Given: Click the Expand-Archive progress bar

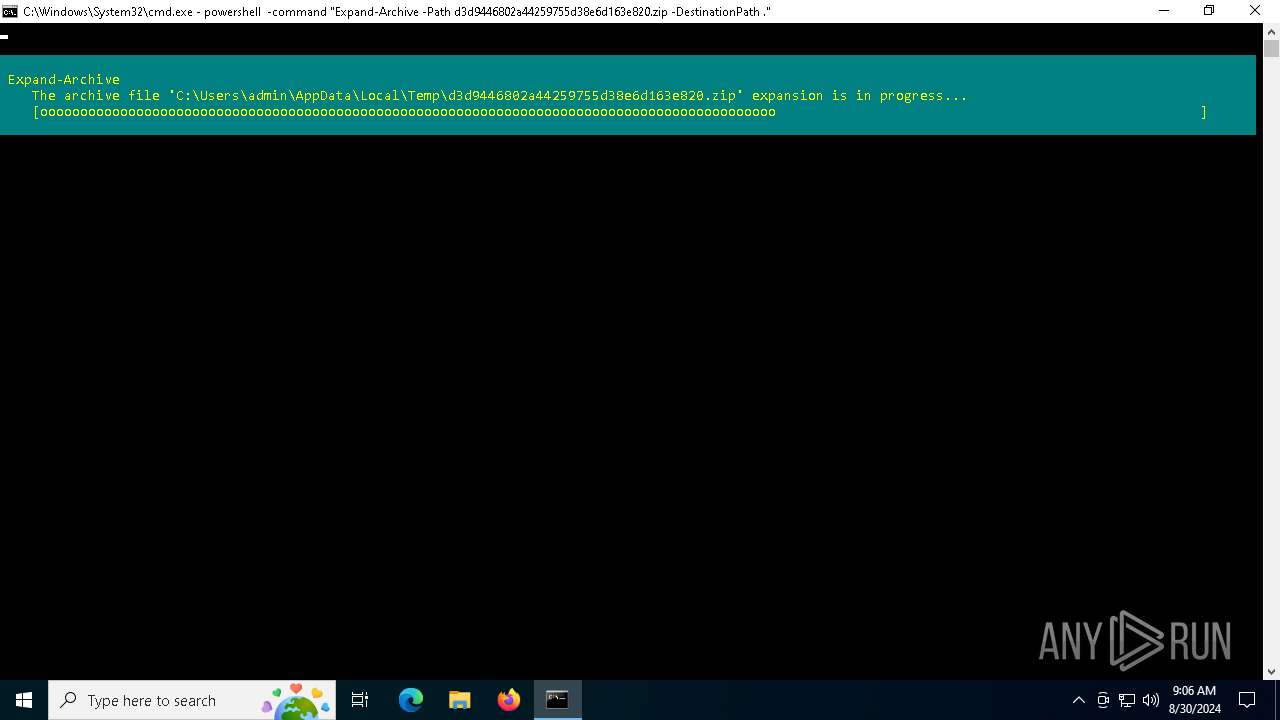Looking at the screenshot, I should [620, 112].
